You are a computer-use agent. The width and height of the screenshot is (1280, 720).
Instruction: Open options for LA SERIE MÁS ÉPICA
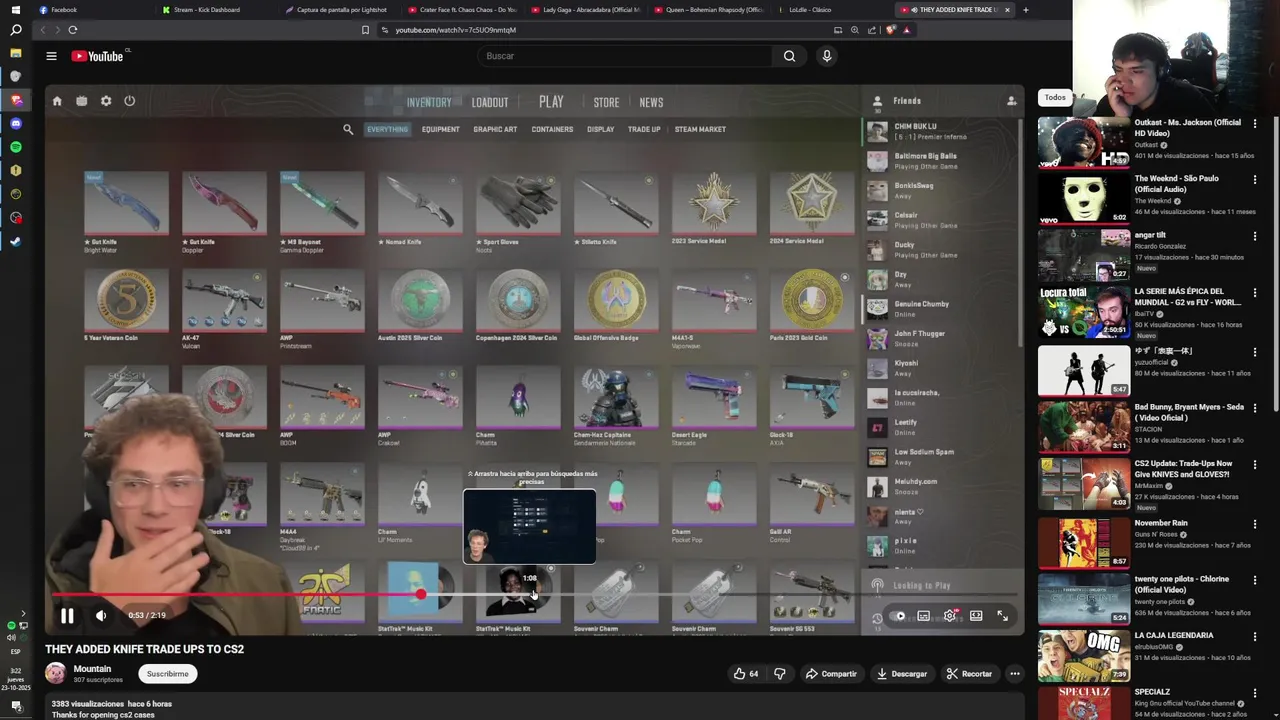(1255, 293)
